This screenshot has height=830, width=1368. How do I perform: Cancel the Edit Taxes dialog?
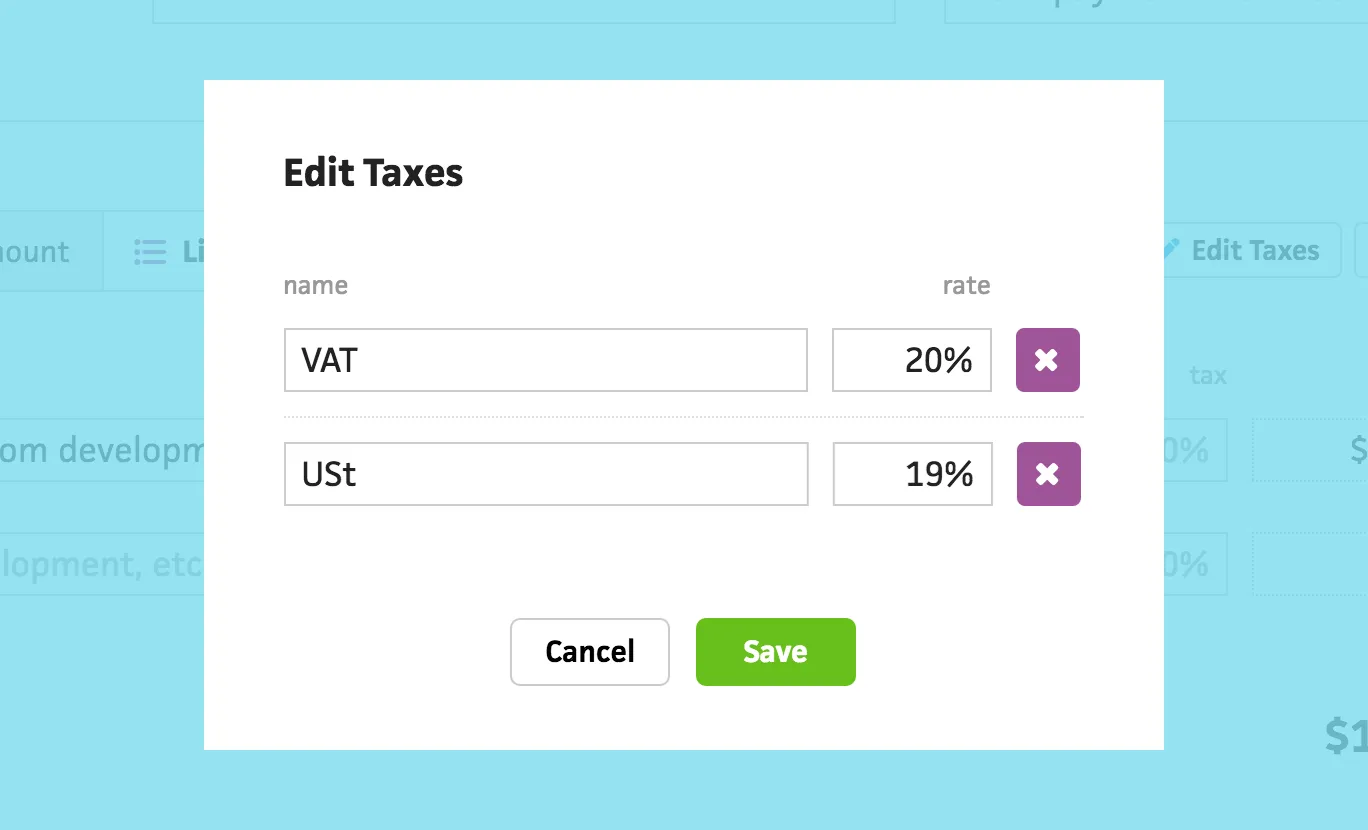(589, 651)
